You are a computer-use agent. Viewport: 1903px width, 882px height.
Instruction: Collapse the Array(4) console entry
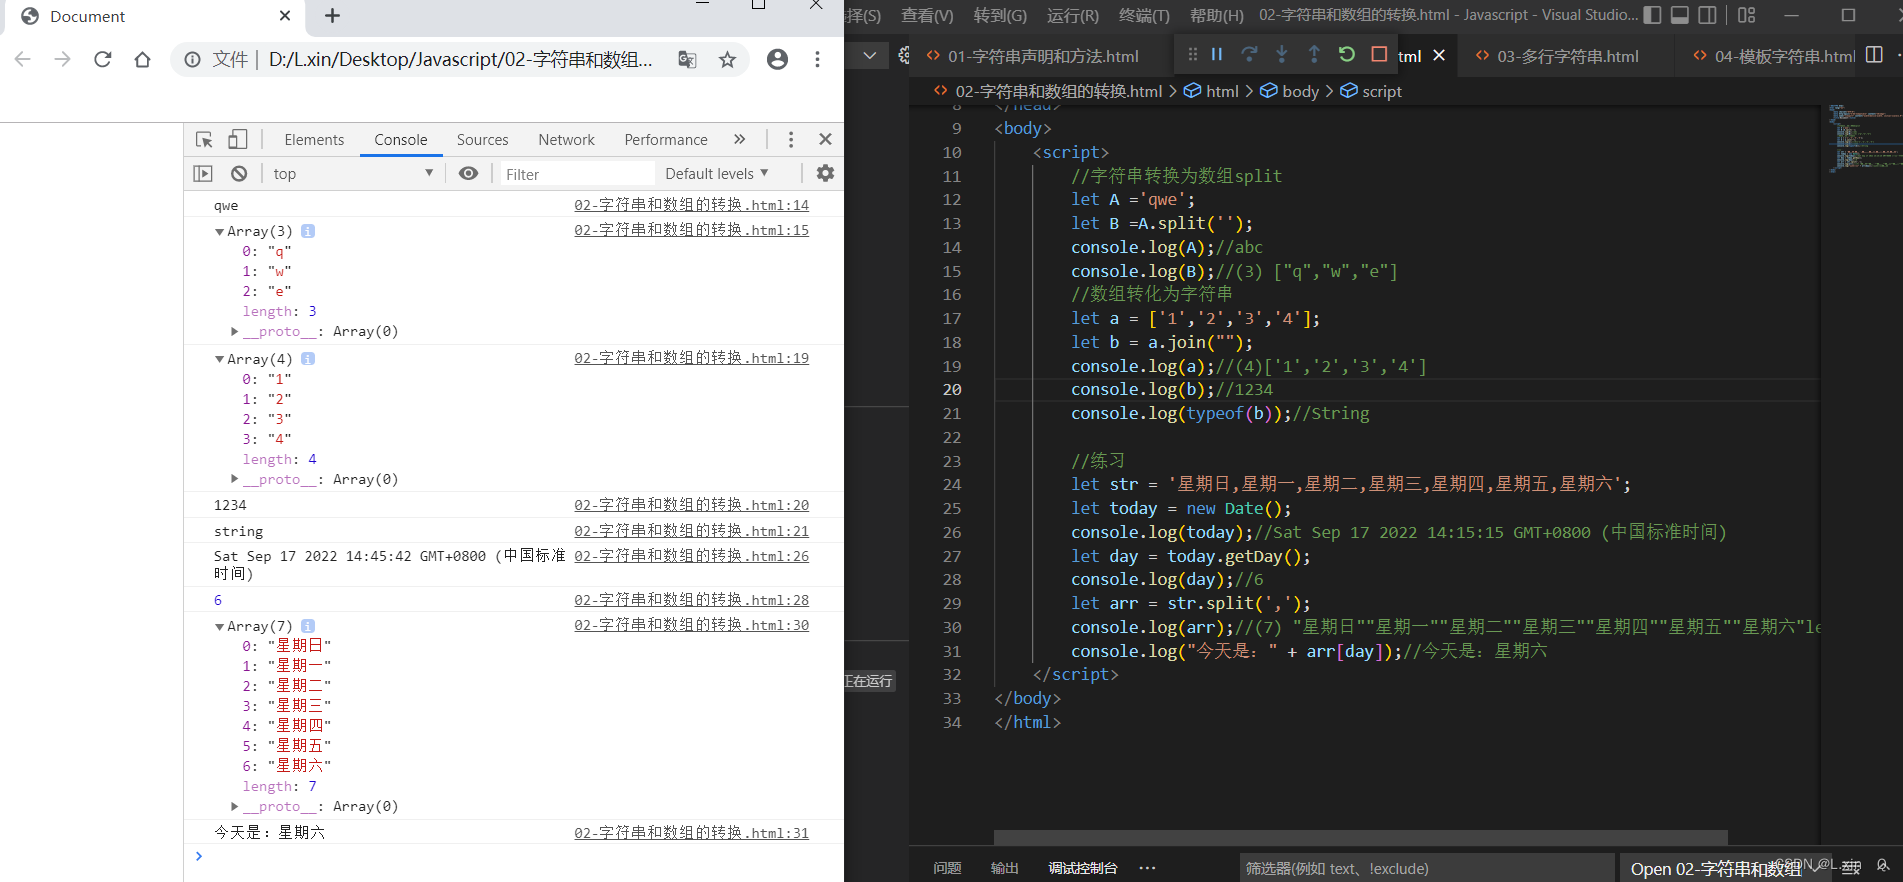[x=220, y=359]
